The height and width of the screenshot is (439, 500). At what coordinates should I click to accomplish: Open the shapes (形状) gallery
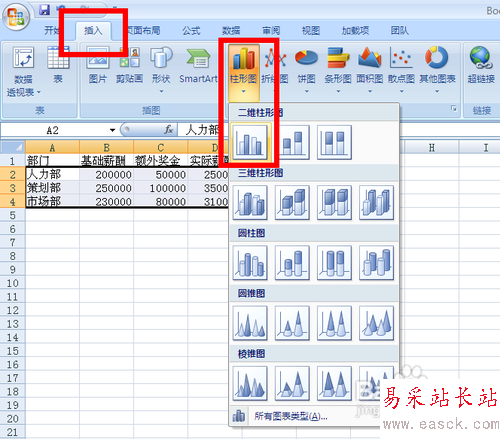tap(161, 70)
